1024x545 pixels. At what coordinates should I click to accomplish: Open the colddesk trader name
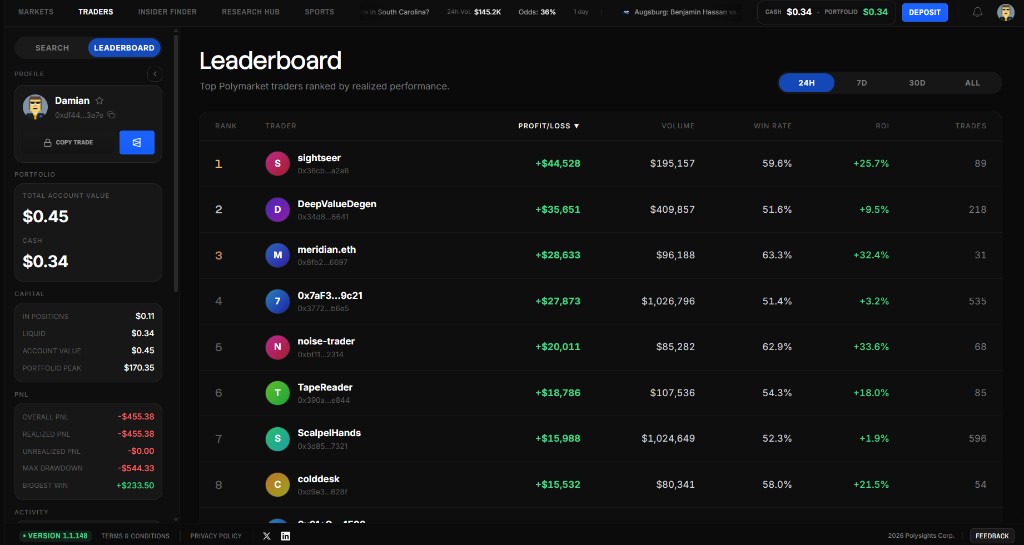tap(319, 479)
